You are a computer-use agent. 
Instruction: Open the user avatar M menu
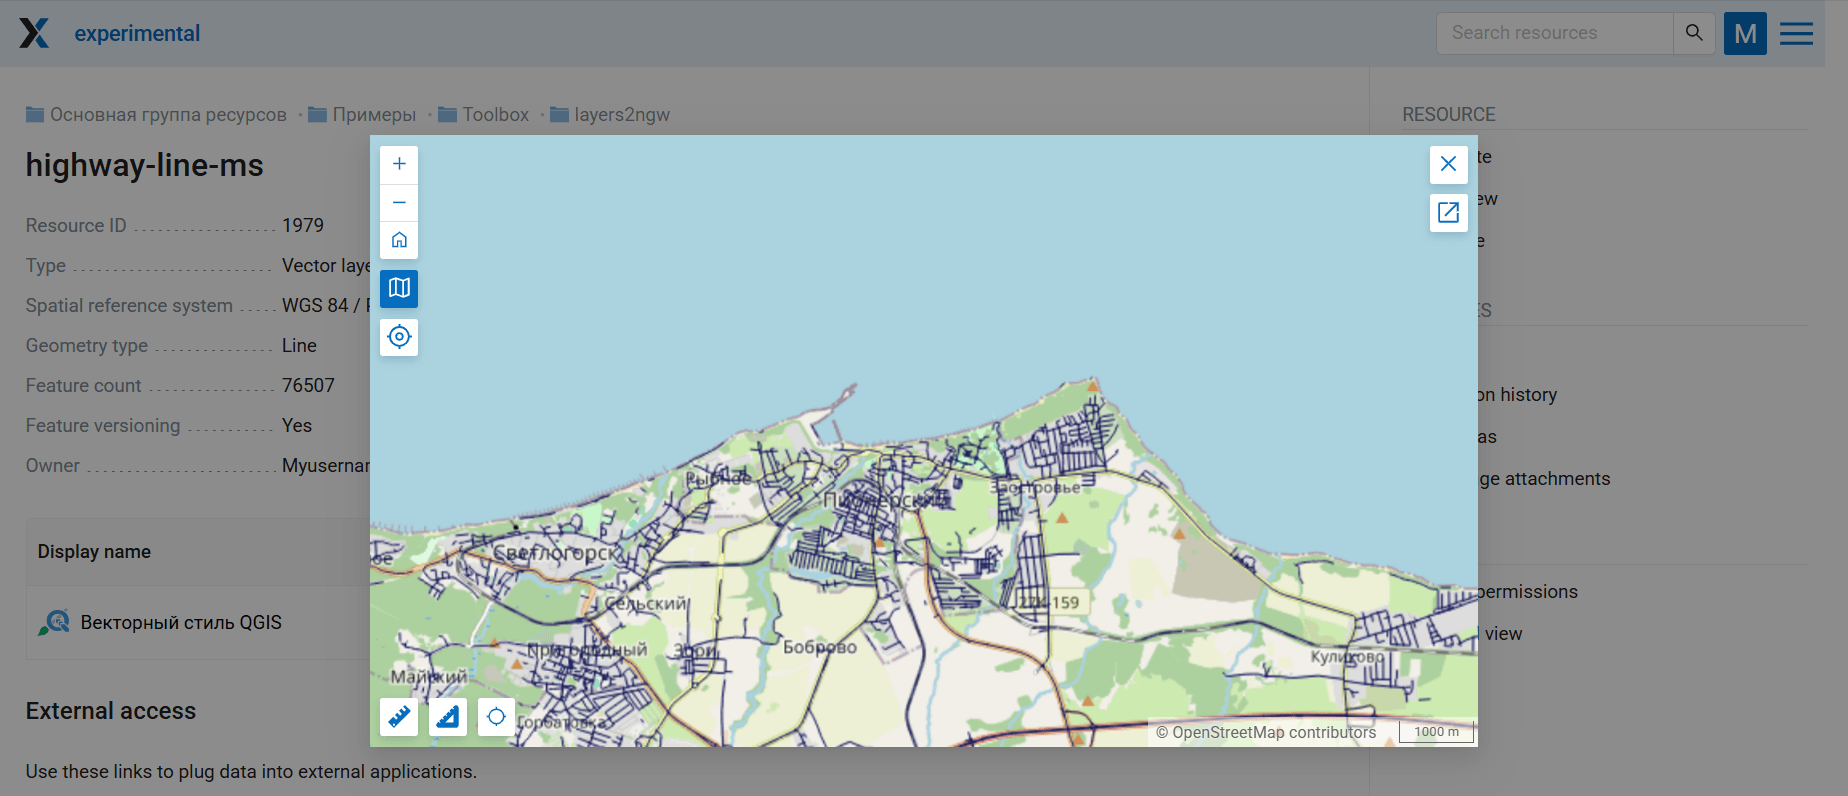[x=1745, y=33]
